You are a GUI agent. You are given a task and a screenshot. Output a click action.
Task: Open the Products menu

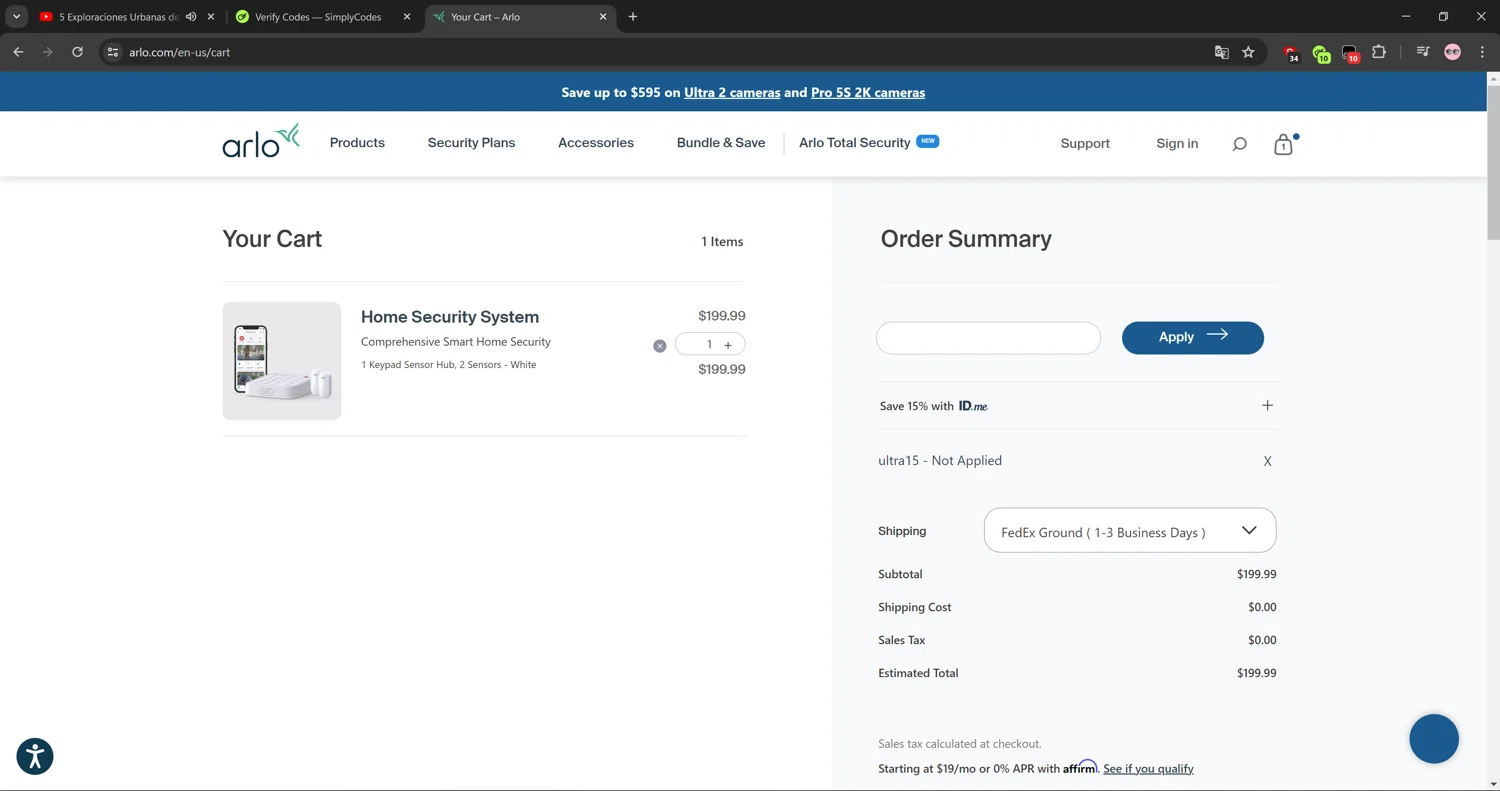tap(357, 143)
